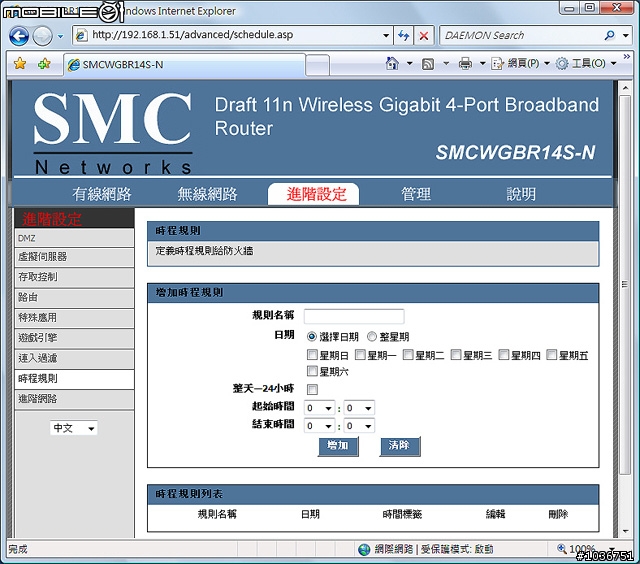Select the 選擇日期 radio button
Viewport: 640px width, 564px height.
[x=311, y=337]
